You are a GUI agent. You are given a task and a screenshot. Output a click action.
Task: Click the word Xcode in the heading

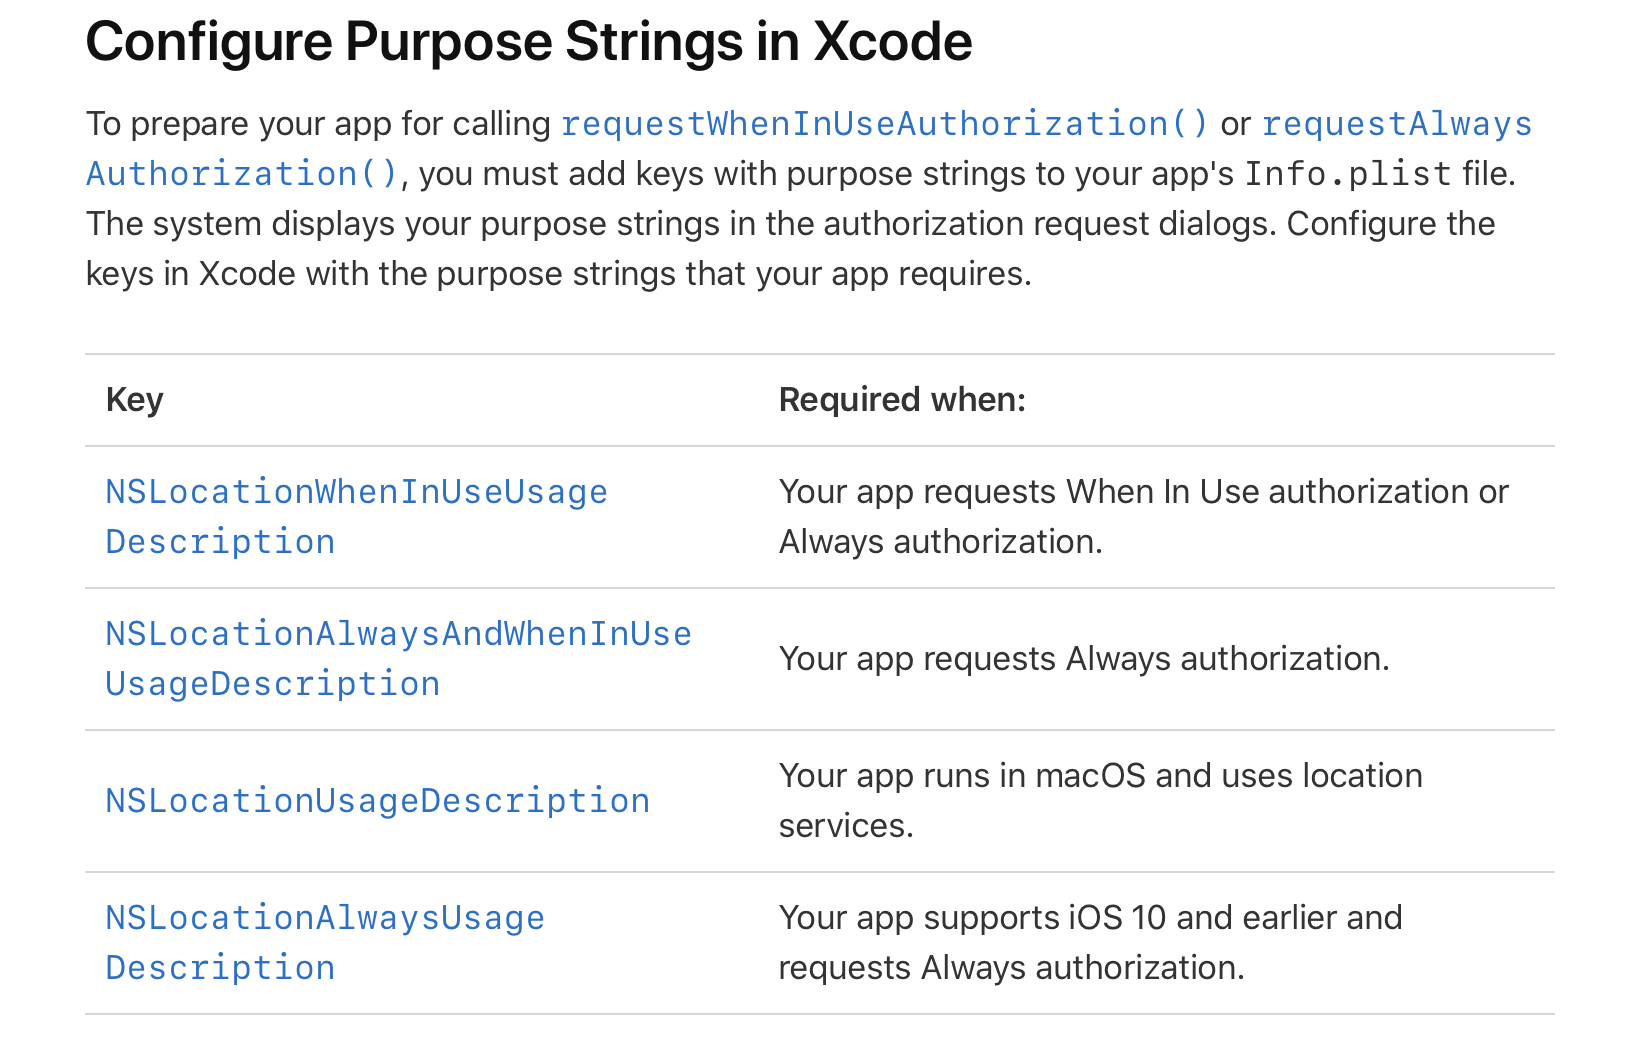pyautogui.click(x=892, y=42)
